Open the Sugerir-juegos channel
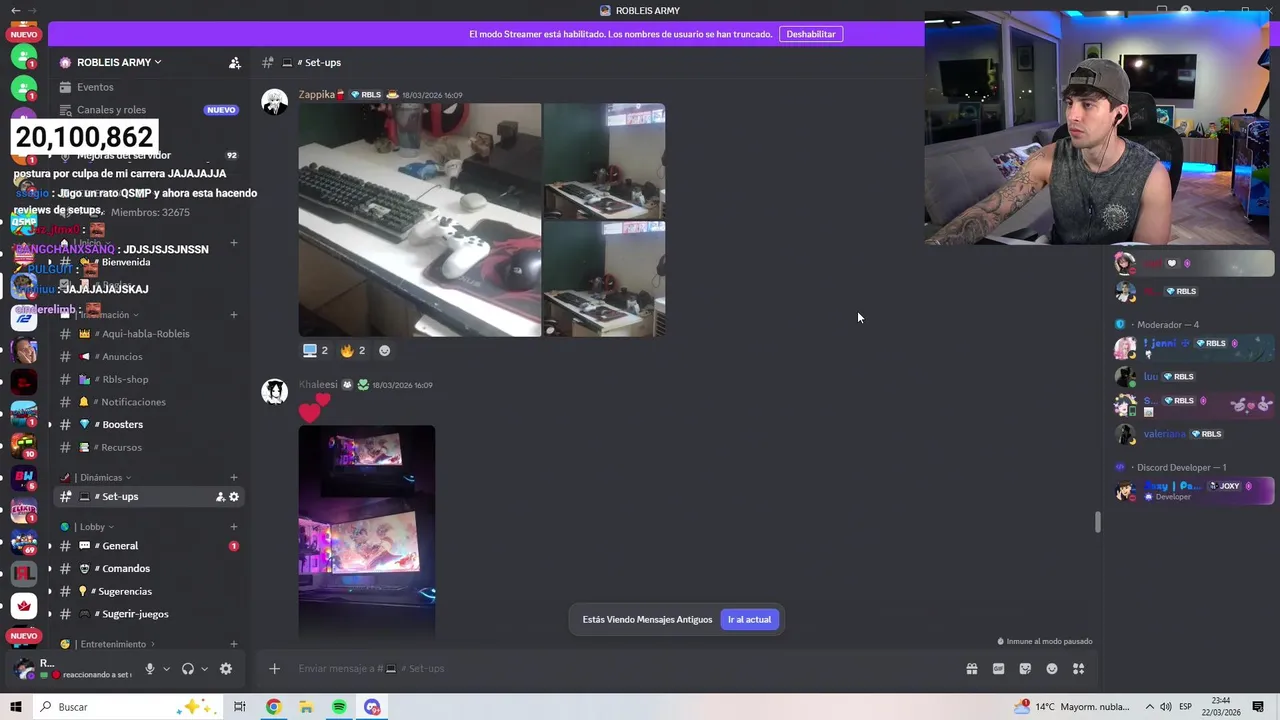 coord(148,614)
